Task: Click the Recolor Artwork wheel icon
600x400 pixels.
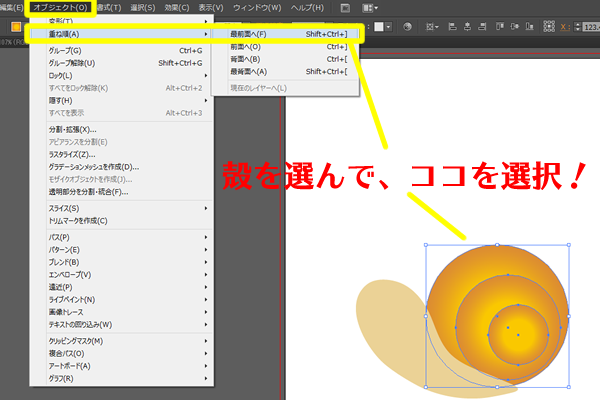Action: point(405,26)
